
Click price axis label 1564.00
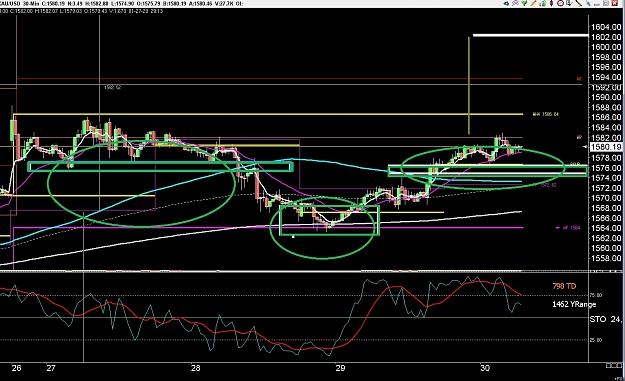605,228
